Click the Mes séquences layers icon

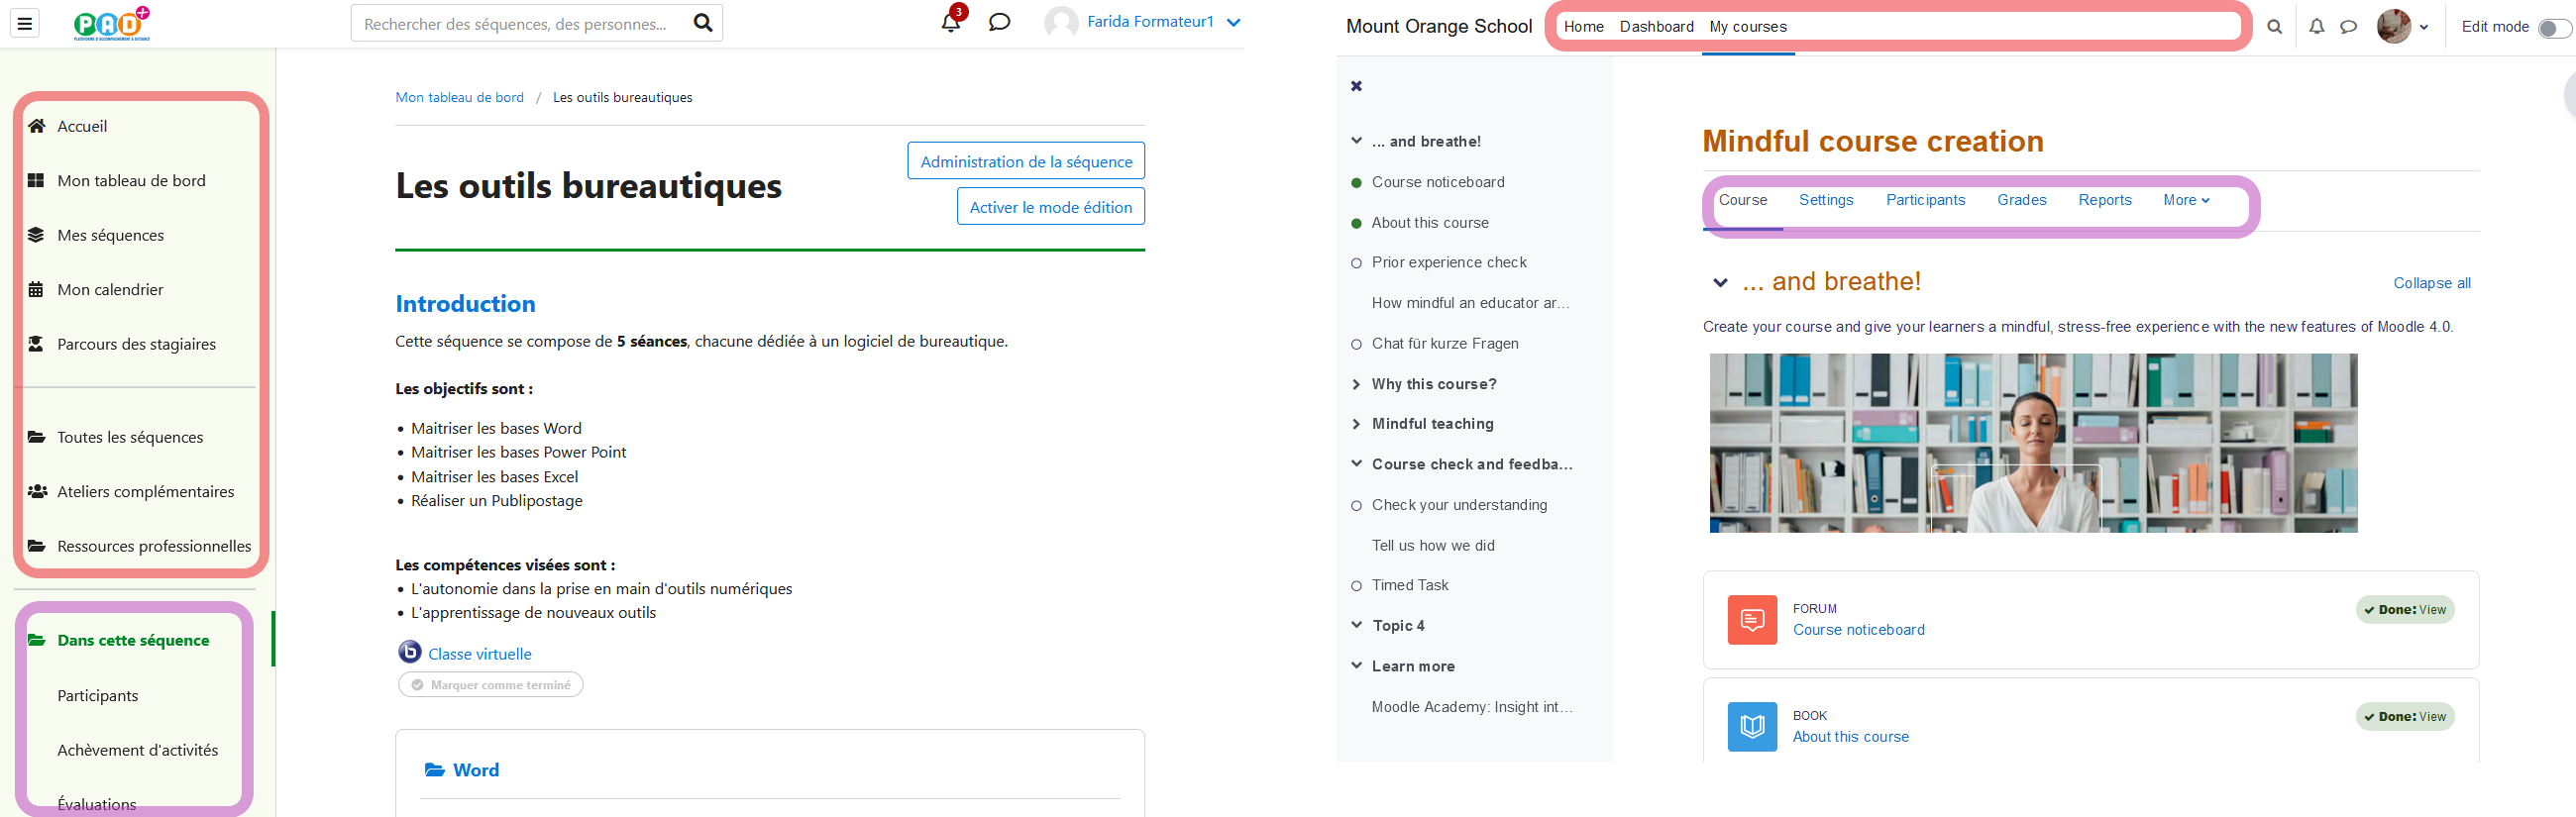(36, 235)
